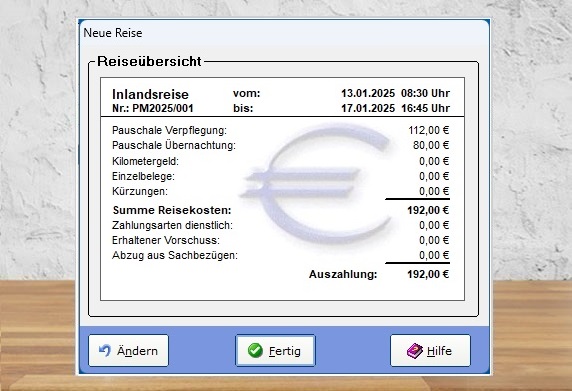Confirm the trip with the Fertig button
Viewport: 572px width, 391px height.
click(x=275, y=351)
